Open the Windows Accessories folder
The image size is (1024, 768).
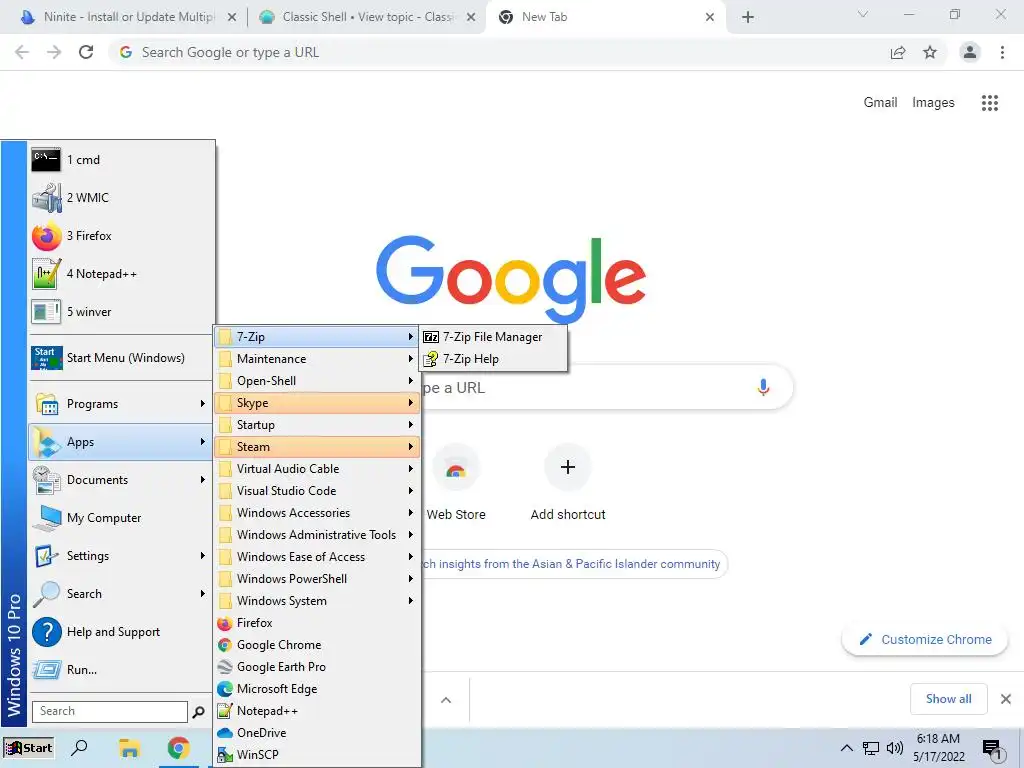pos(317,513)
